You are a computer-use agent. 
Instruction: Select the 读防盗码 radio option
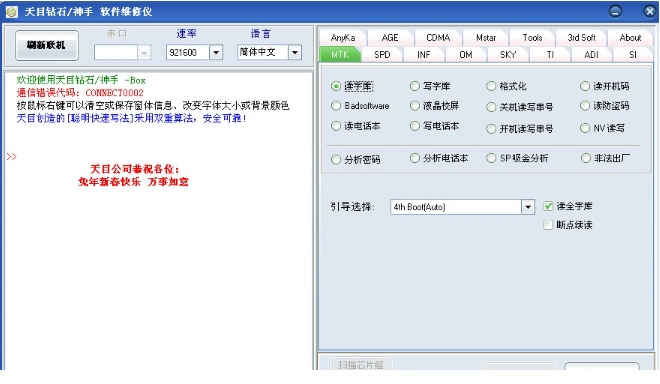click(x=604, y=106)
